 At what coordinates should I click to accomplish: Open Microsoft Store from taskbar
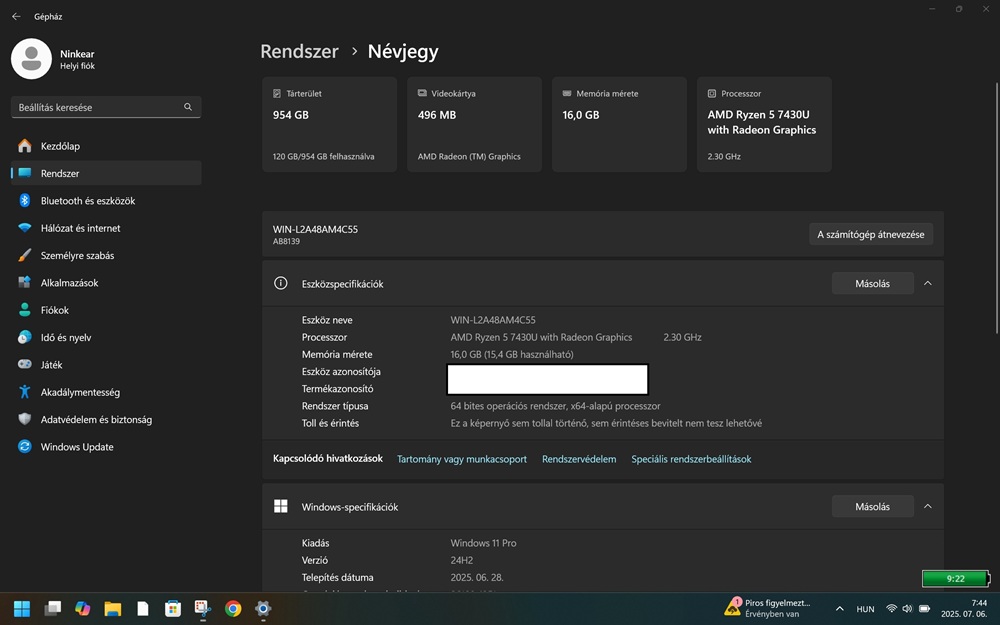tap(173, 608)
